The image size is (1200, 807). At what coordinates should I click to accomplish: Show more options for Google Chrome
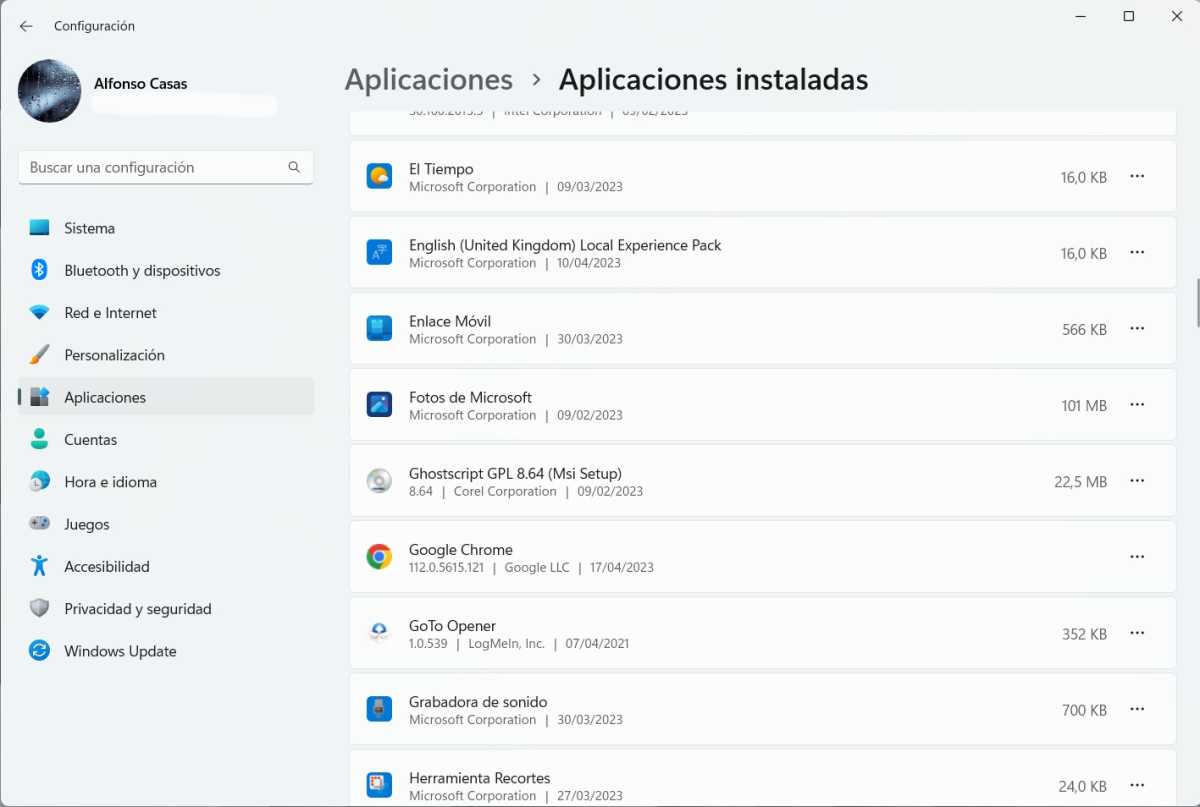point(1137,556)
